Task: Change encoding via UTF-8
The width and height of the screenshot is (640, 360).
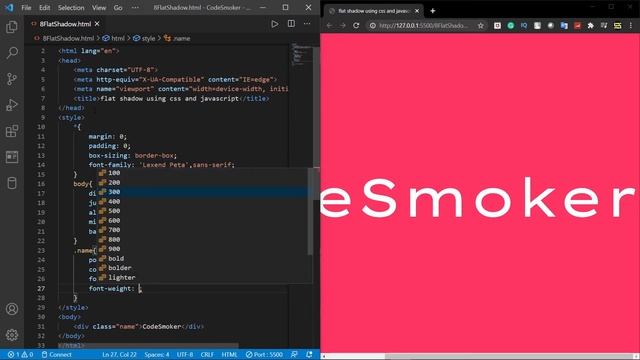Action: coord(185,354)
